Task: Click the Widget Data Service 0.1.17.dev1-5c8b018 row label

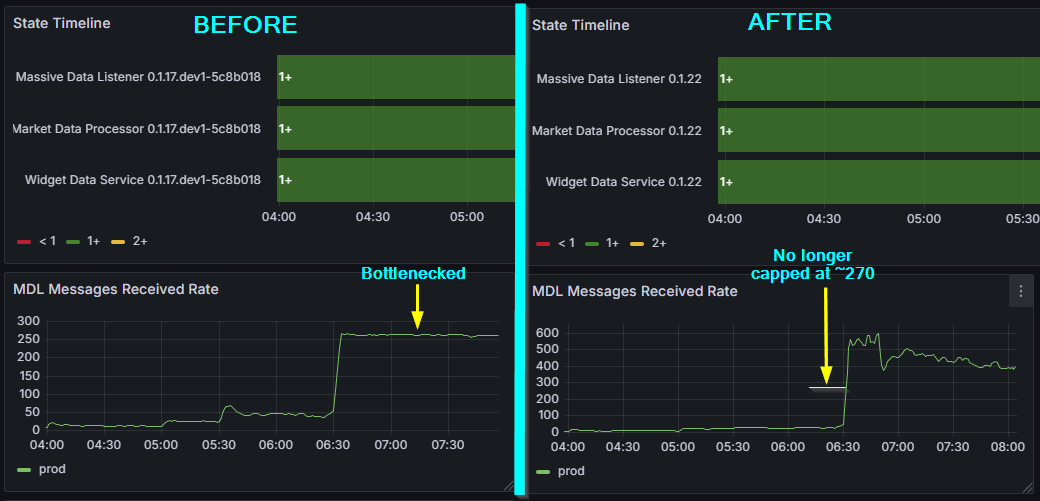Action: [142, 180]
